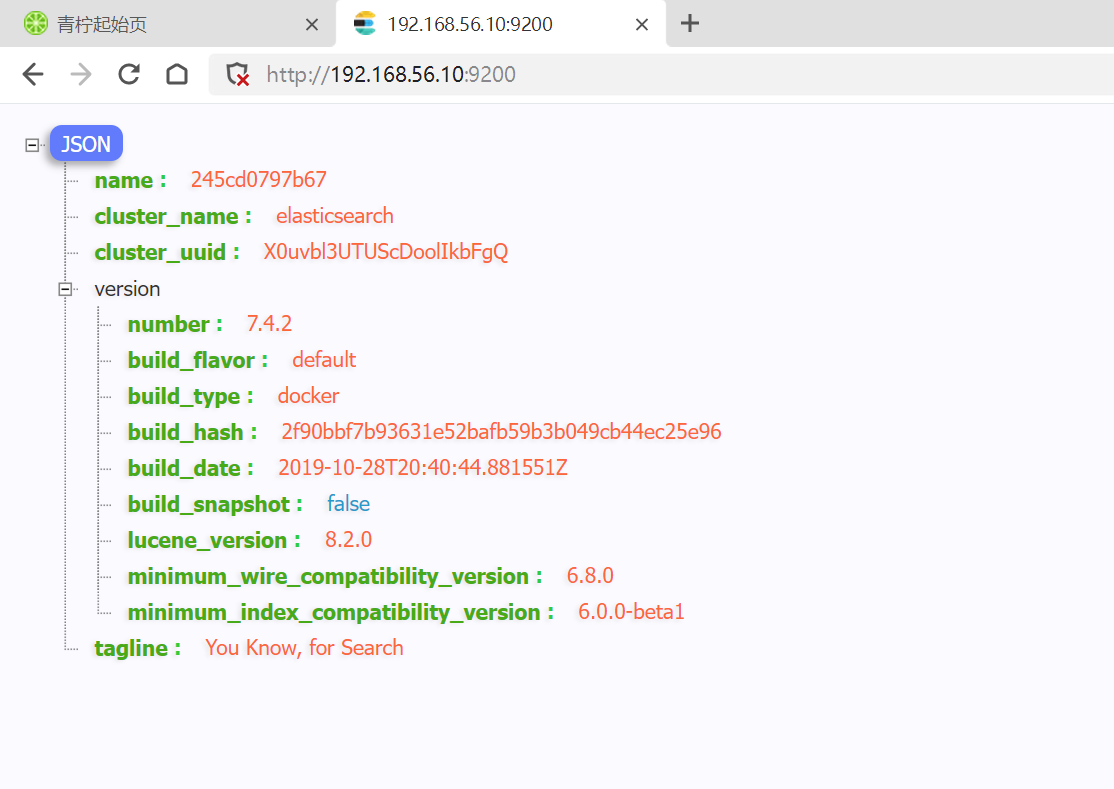The height and width of the screenshot is (789, 1114).
Task: Click the browser back arrow
Action: 33,74
